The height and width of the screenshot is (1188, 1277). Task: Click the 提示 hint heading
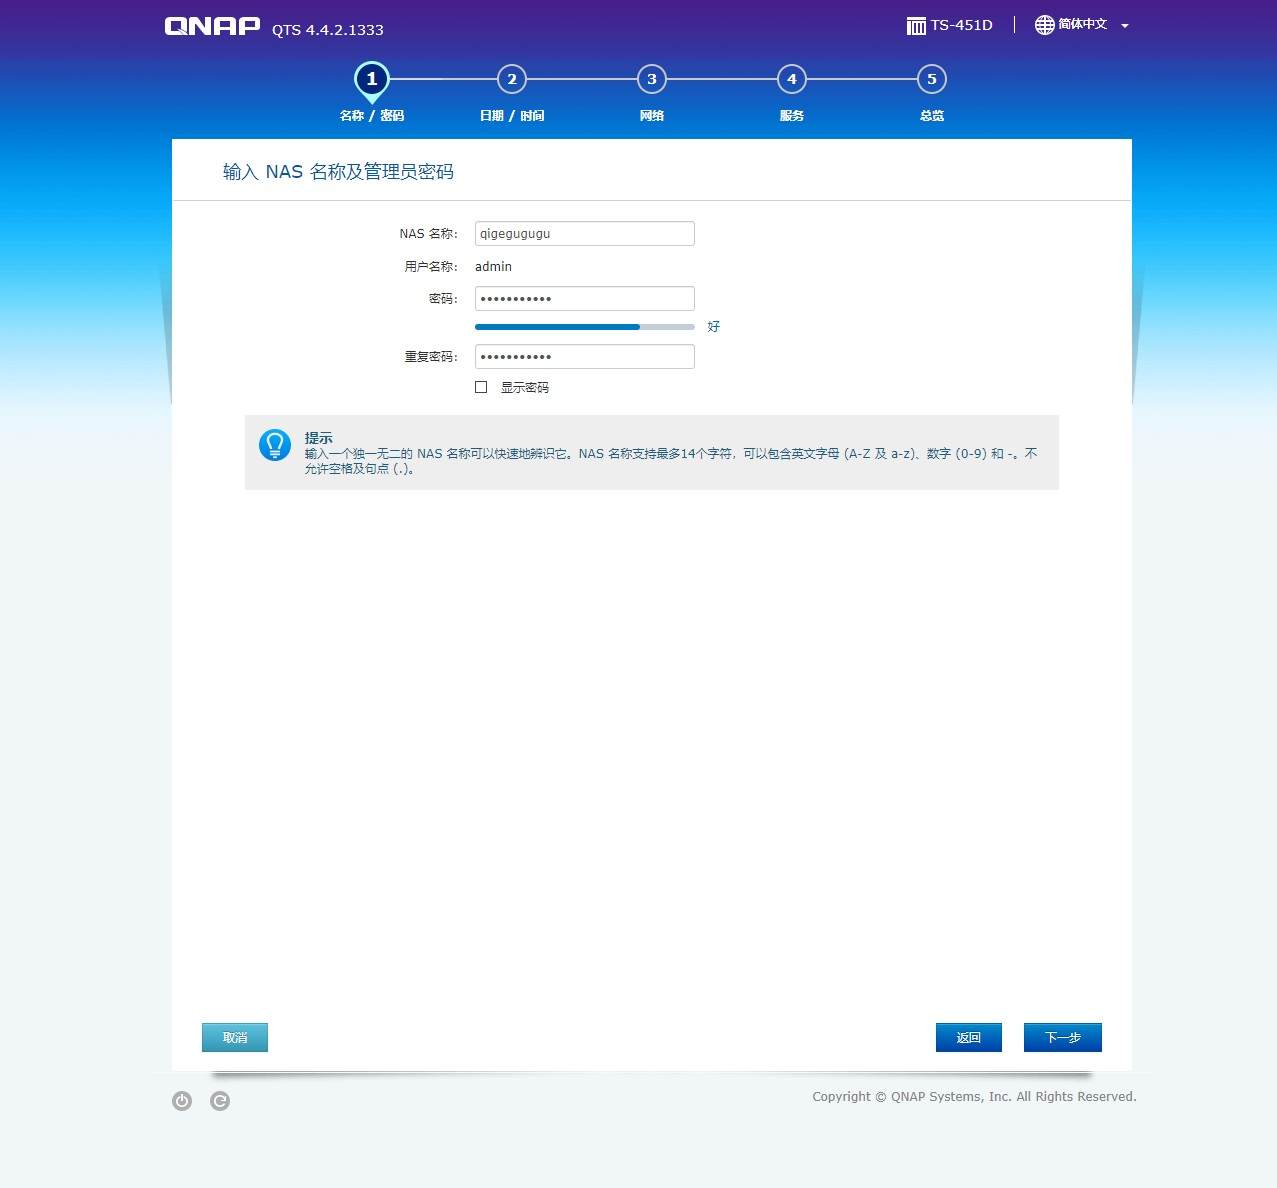click(319, 438)
